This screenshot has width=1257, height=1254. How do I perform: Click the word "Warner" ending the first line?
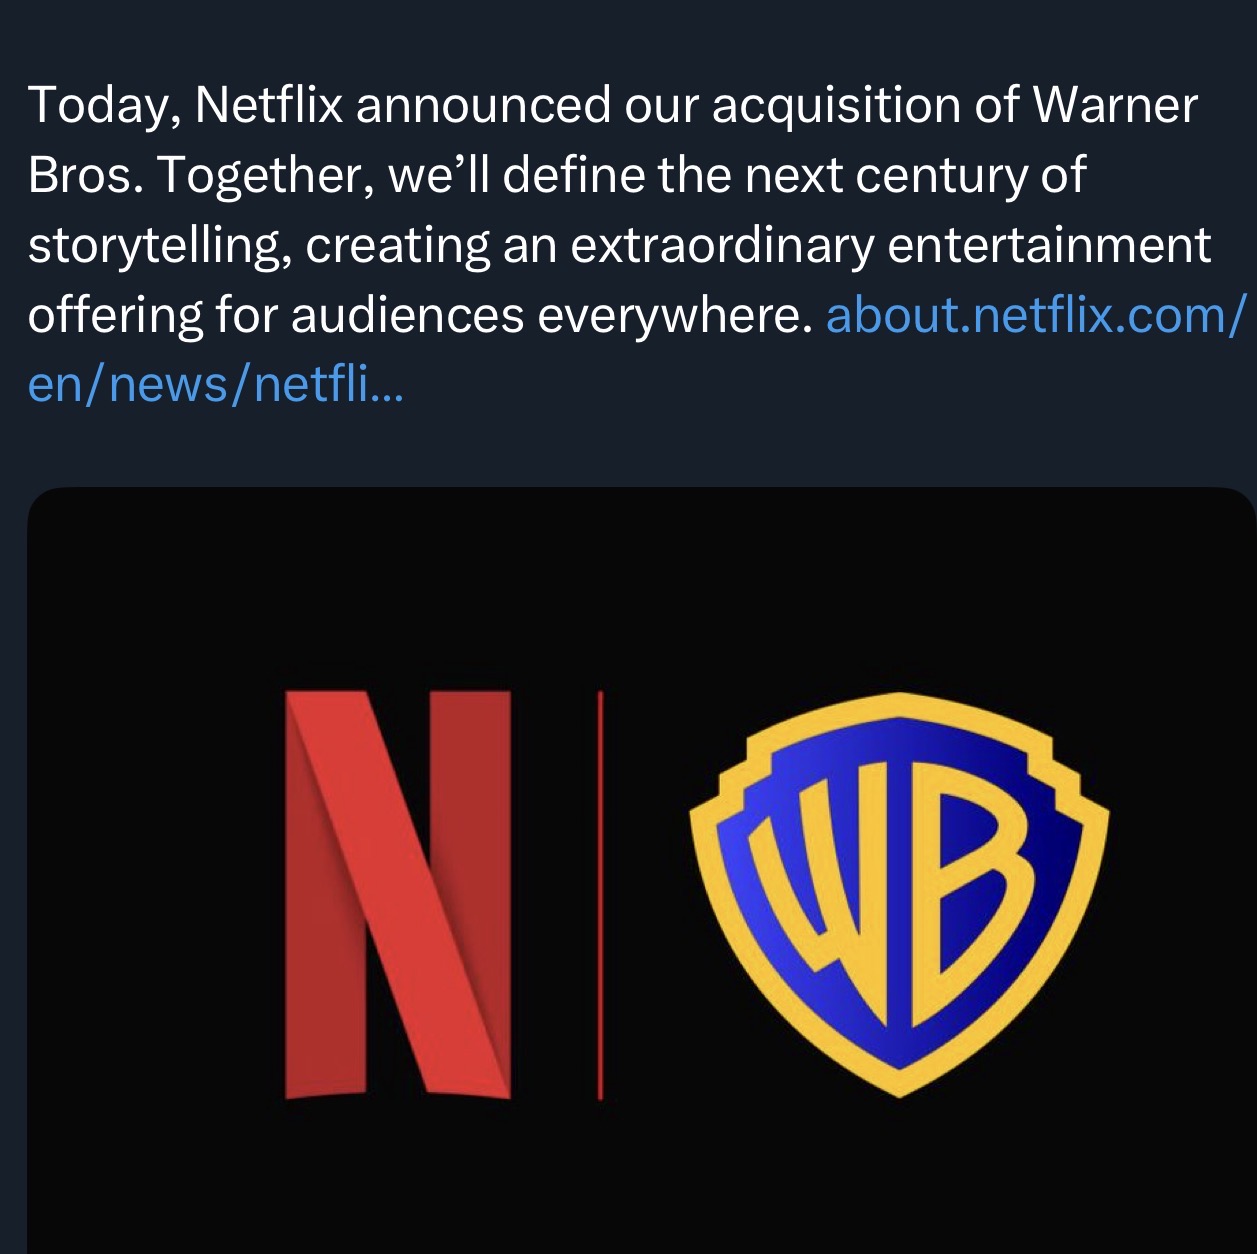coord(1114,106)
